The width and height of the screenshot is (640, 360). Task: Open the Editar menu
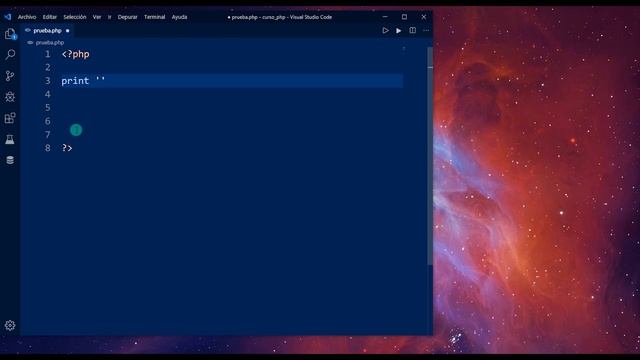tap(50, 17)
